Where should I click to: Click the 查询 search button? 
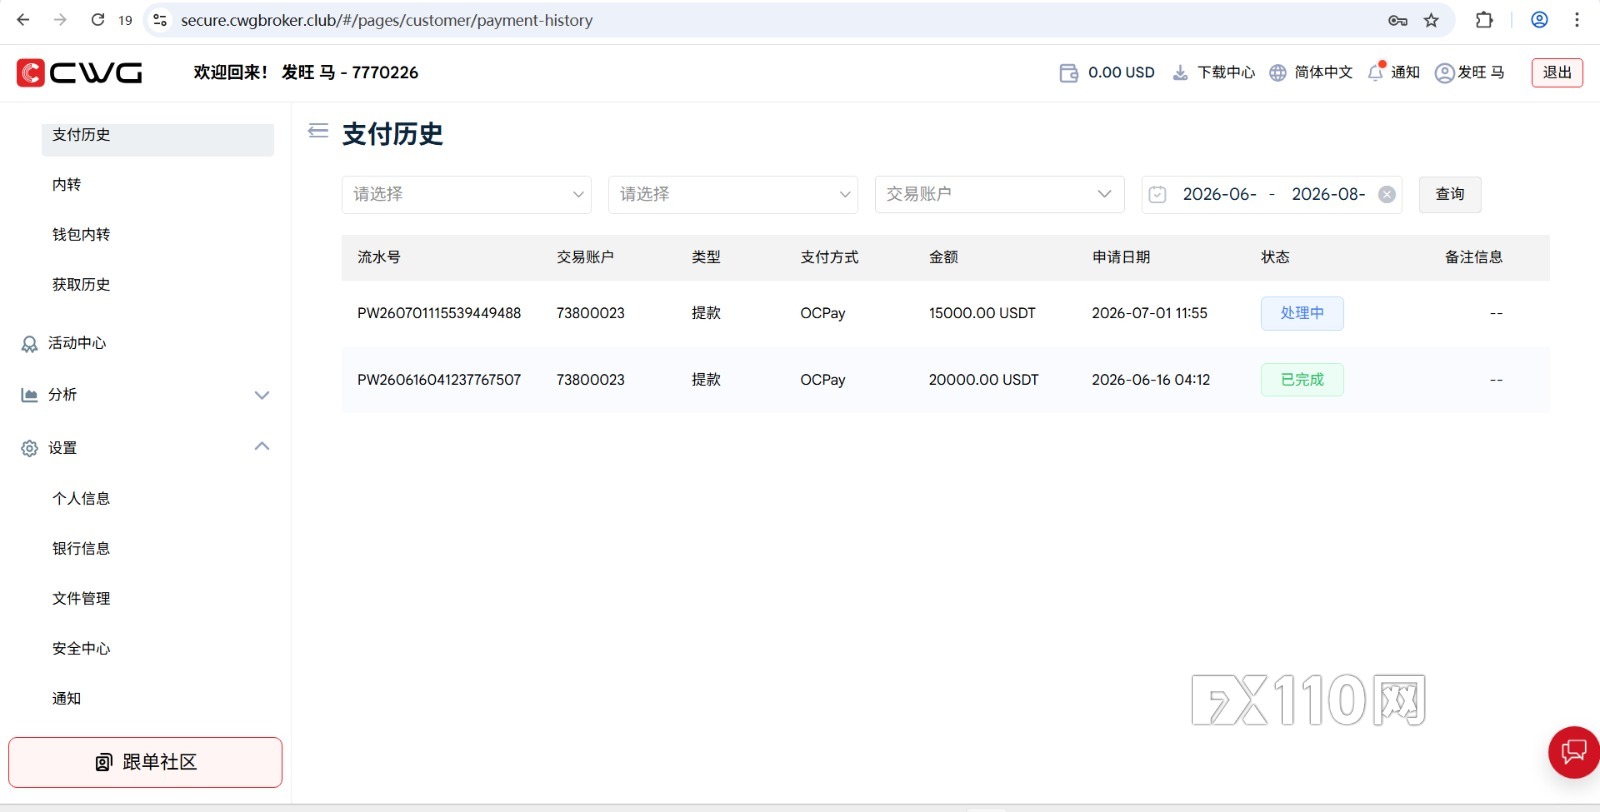click(x=1450, y=195)
